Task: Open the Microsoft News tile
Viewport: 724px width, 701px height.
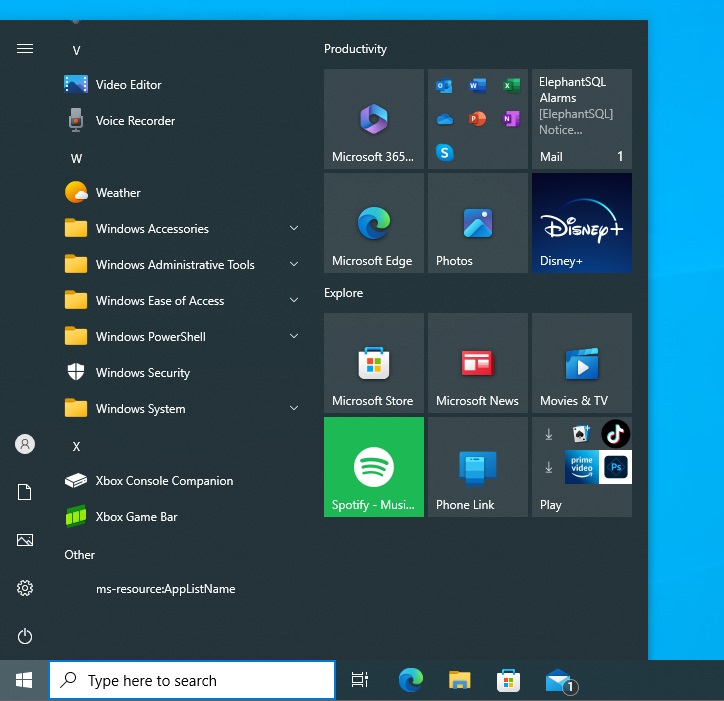Action: click(x=478, y=363)
